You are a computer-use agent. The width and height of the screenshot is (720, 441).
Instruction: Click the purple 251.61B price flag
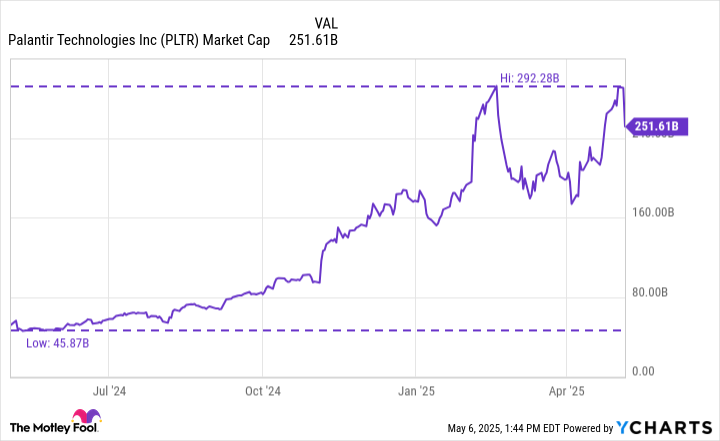[657, 126]
